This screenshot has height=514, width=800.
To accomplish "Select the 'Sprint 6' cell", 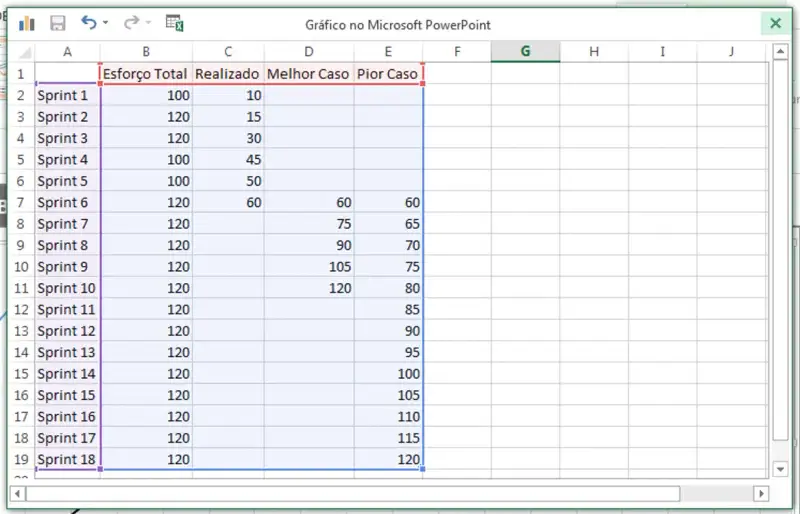I will [67, 203].
